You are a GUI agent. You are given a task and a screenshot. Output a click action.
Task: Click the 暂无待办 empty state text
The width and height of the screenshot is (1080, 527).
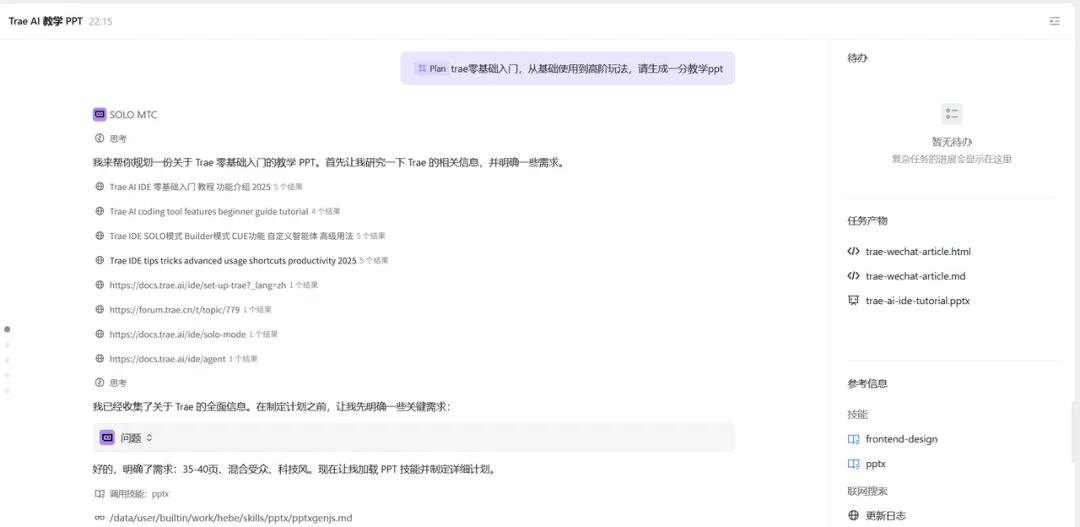[952, 142]
